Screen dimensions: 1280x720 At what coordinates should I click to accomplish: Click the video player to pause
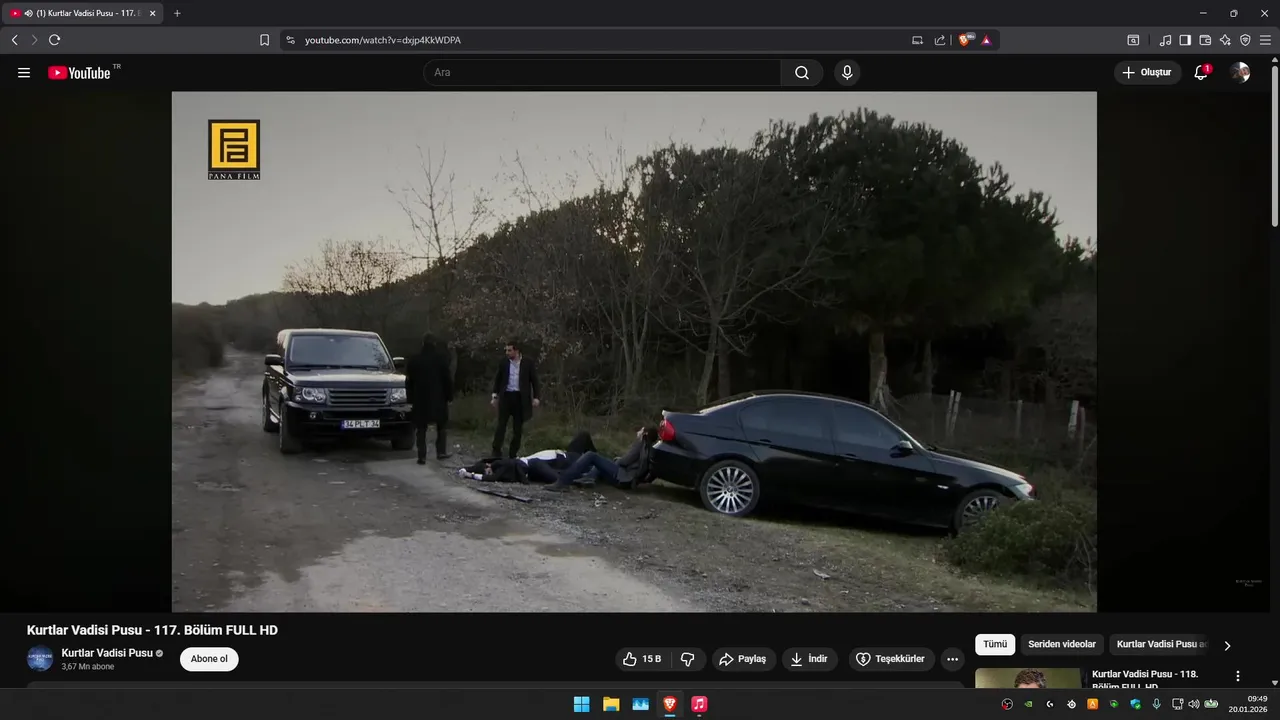tap(634, 351)
